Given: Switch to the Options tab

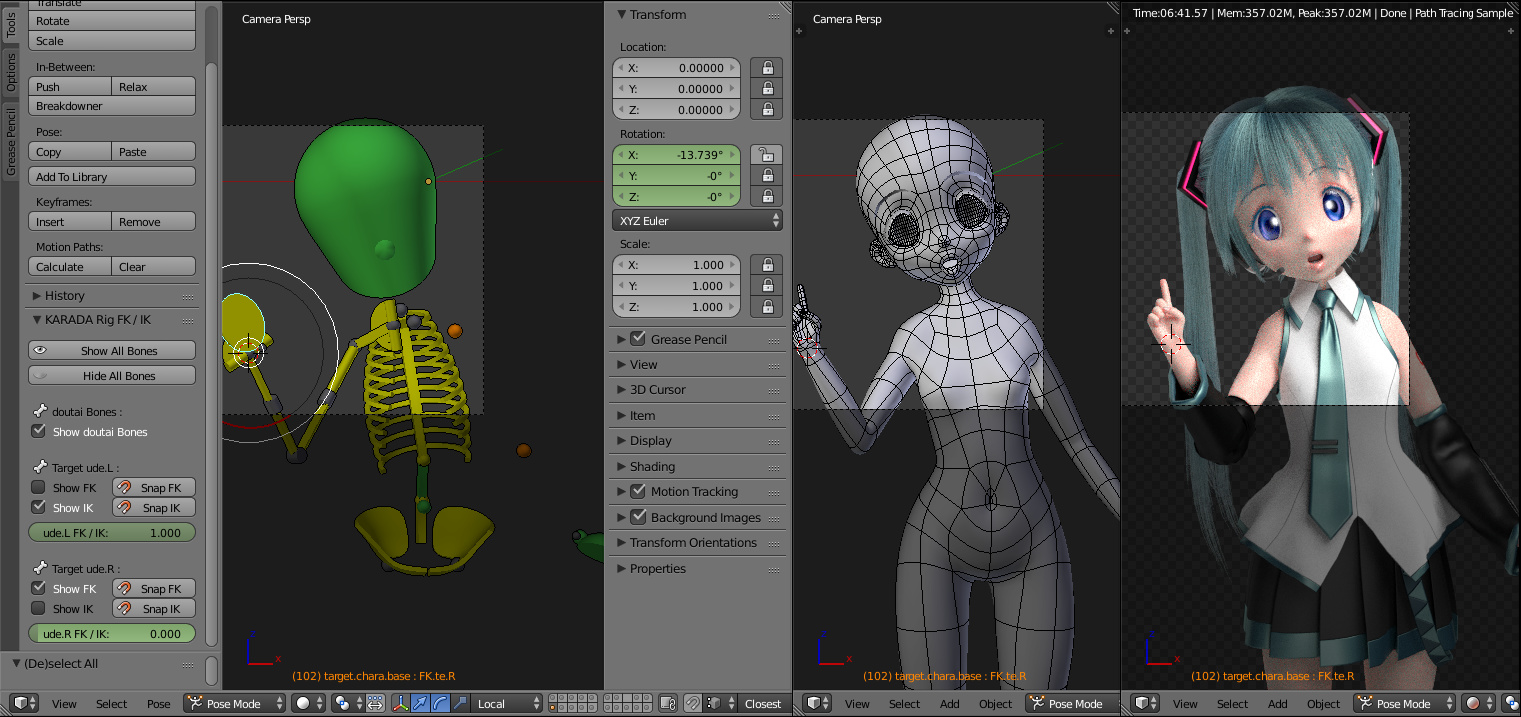Looking at the screenshot, I should click(x=11, y=72).
